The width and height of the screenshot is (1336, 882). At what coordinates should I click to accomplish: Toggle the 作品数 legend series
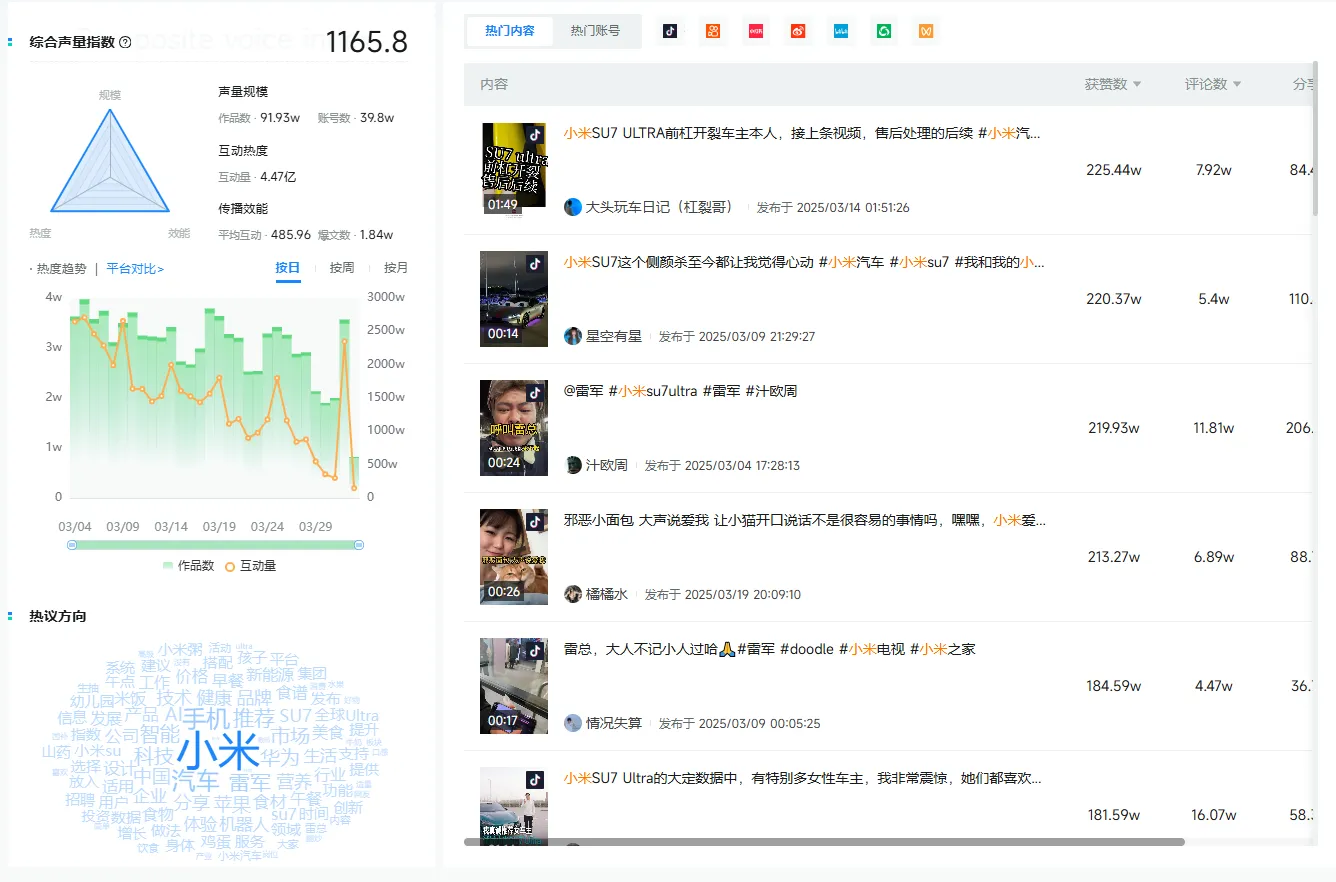pyautogui.click(x=188, y=566)
